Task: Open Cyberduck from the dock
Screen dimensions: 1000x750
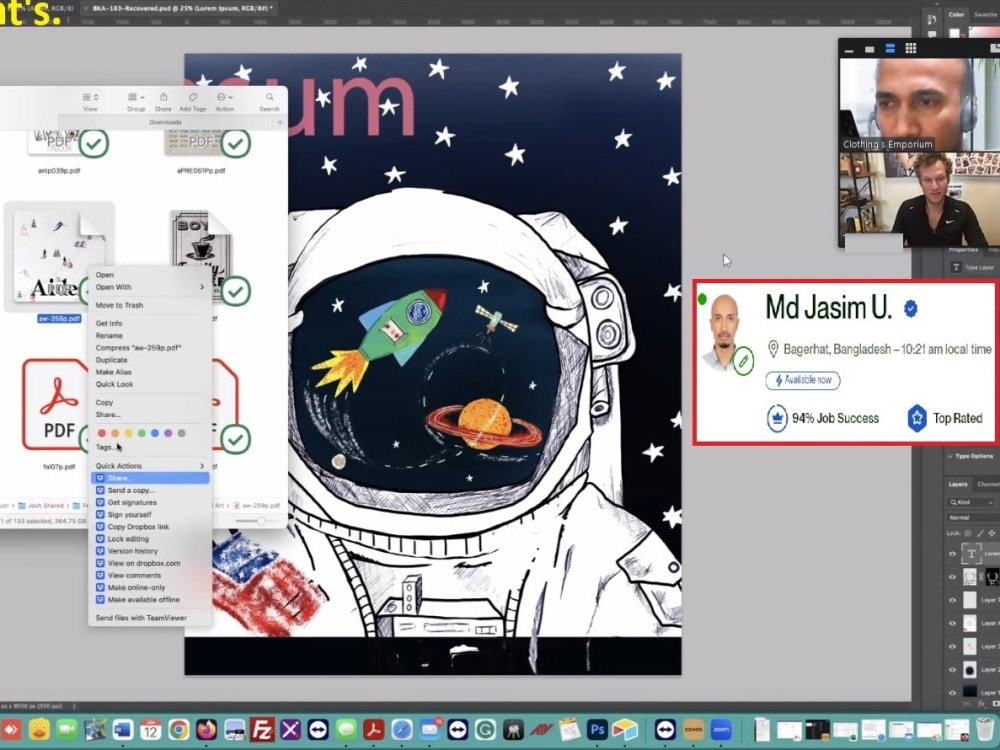Action: (39, 730)
